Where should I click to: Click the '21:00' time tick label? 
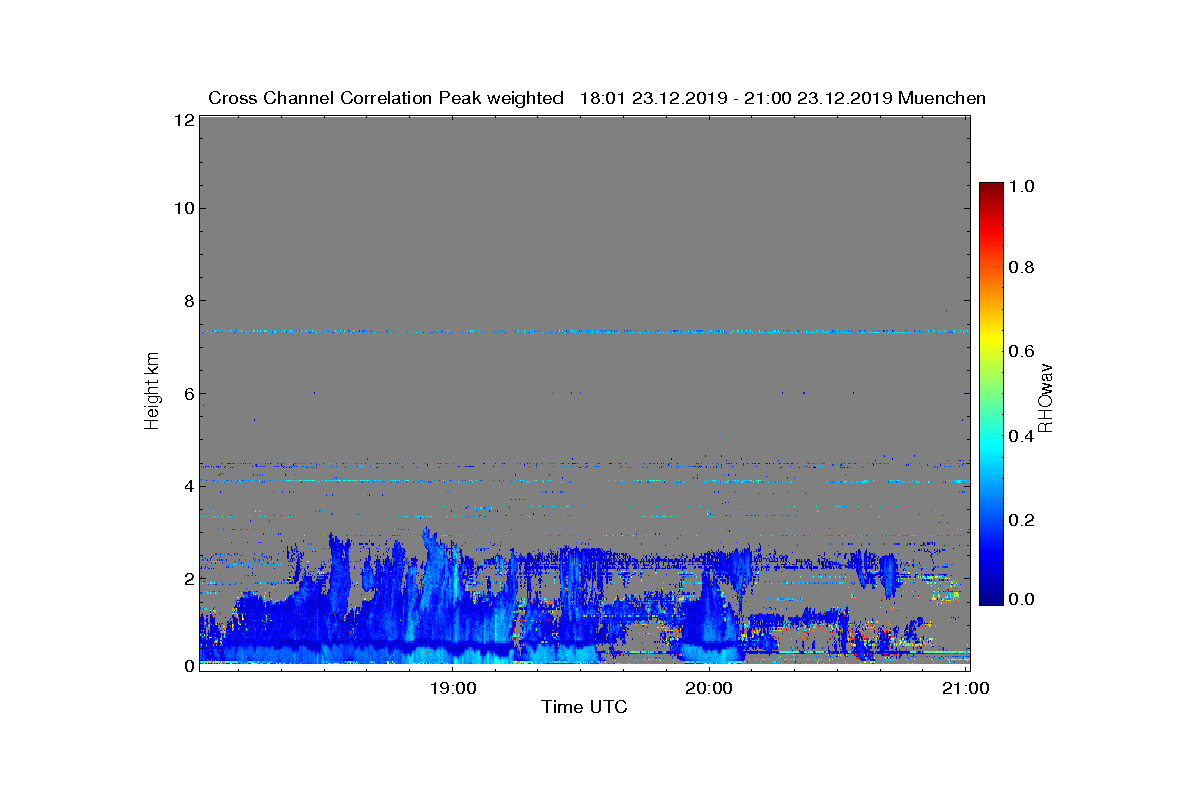[x=967, y=688]
